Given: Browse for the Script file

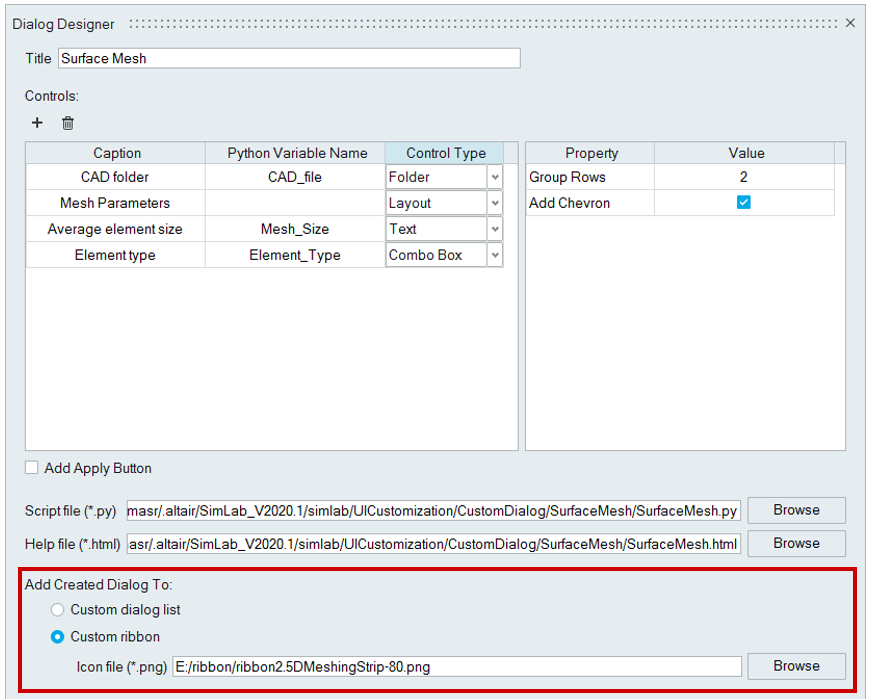Looking at the screenshot, I should coord(796,510).
